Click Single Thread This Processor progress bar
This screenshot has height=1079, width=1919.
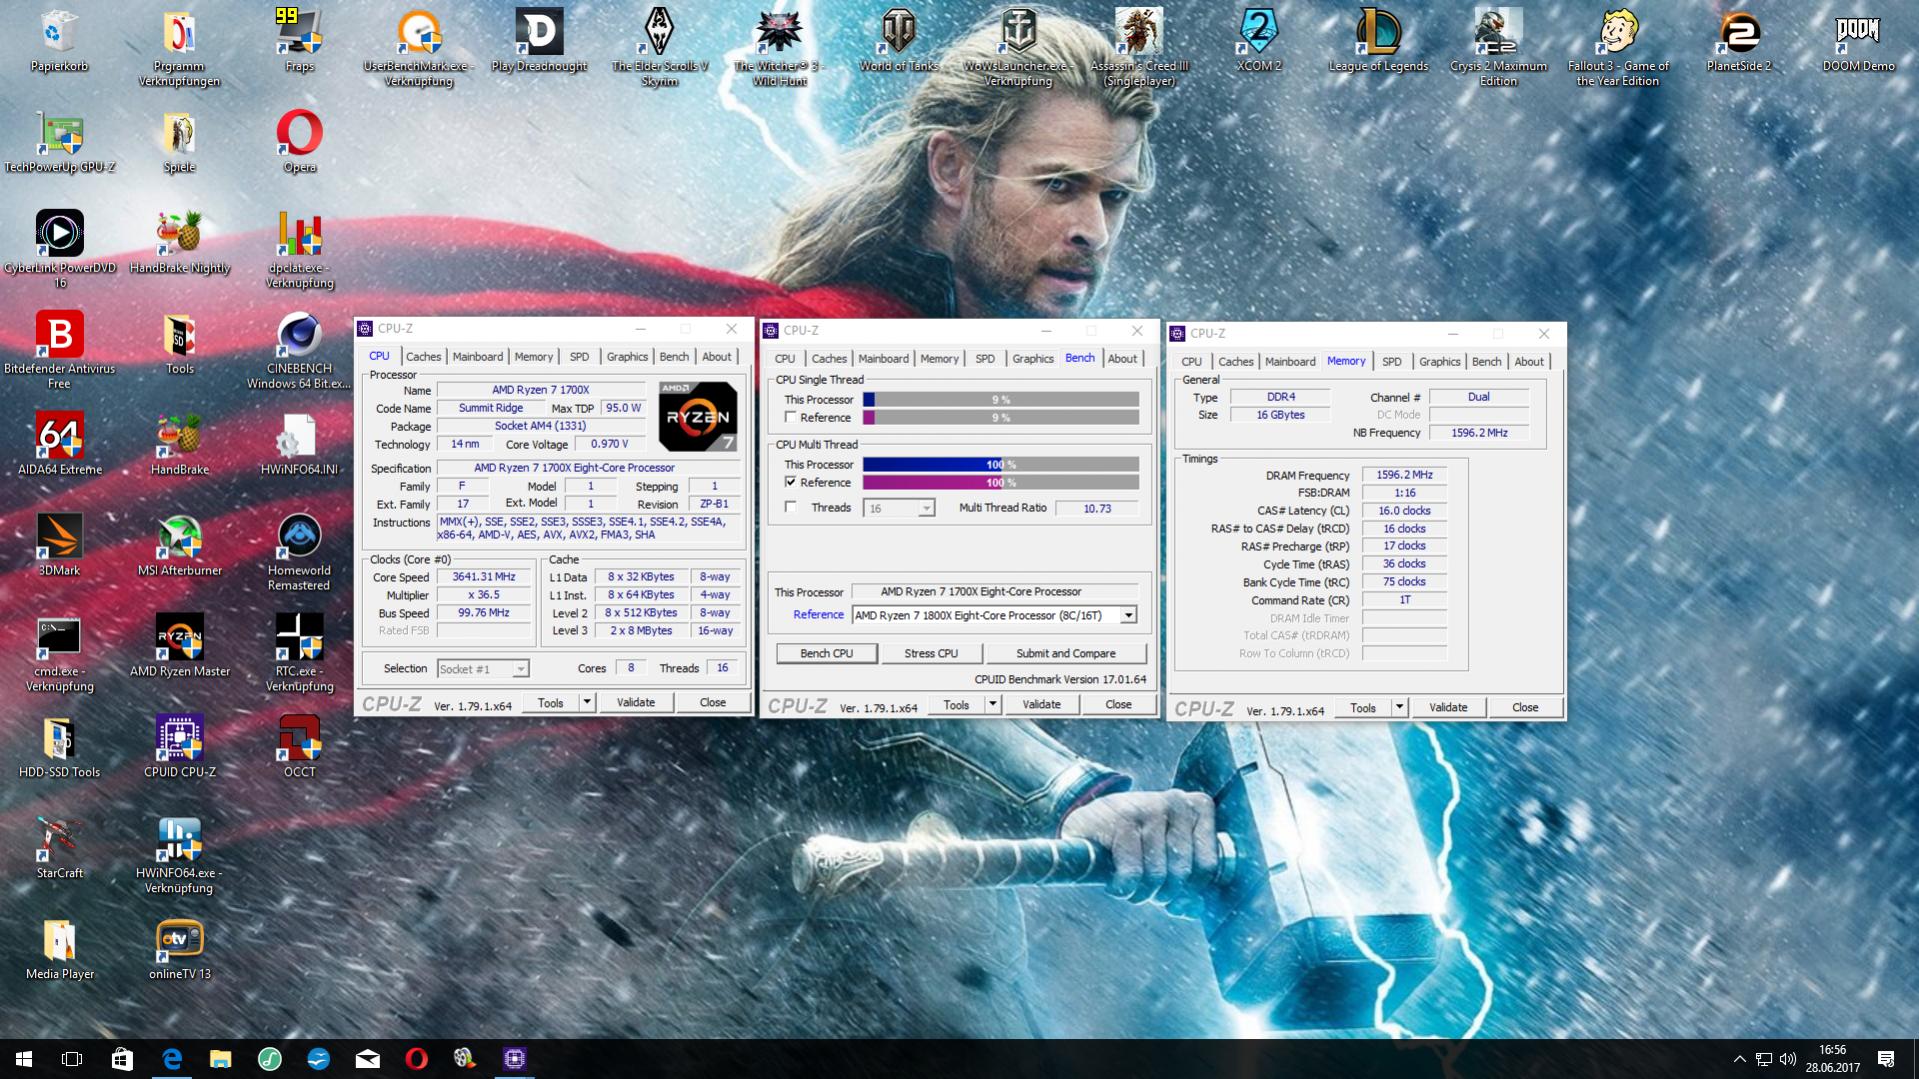[1000, 399]
